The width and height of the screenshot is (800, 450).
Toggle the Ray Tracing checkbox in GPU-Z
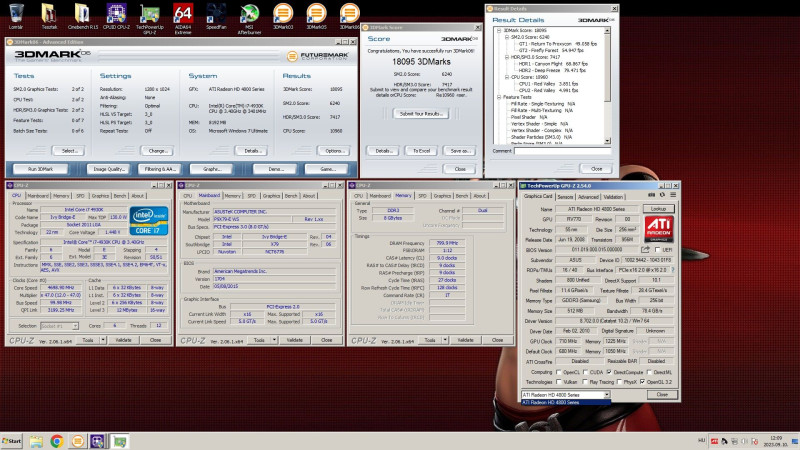(x=585, y=382)
